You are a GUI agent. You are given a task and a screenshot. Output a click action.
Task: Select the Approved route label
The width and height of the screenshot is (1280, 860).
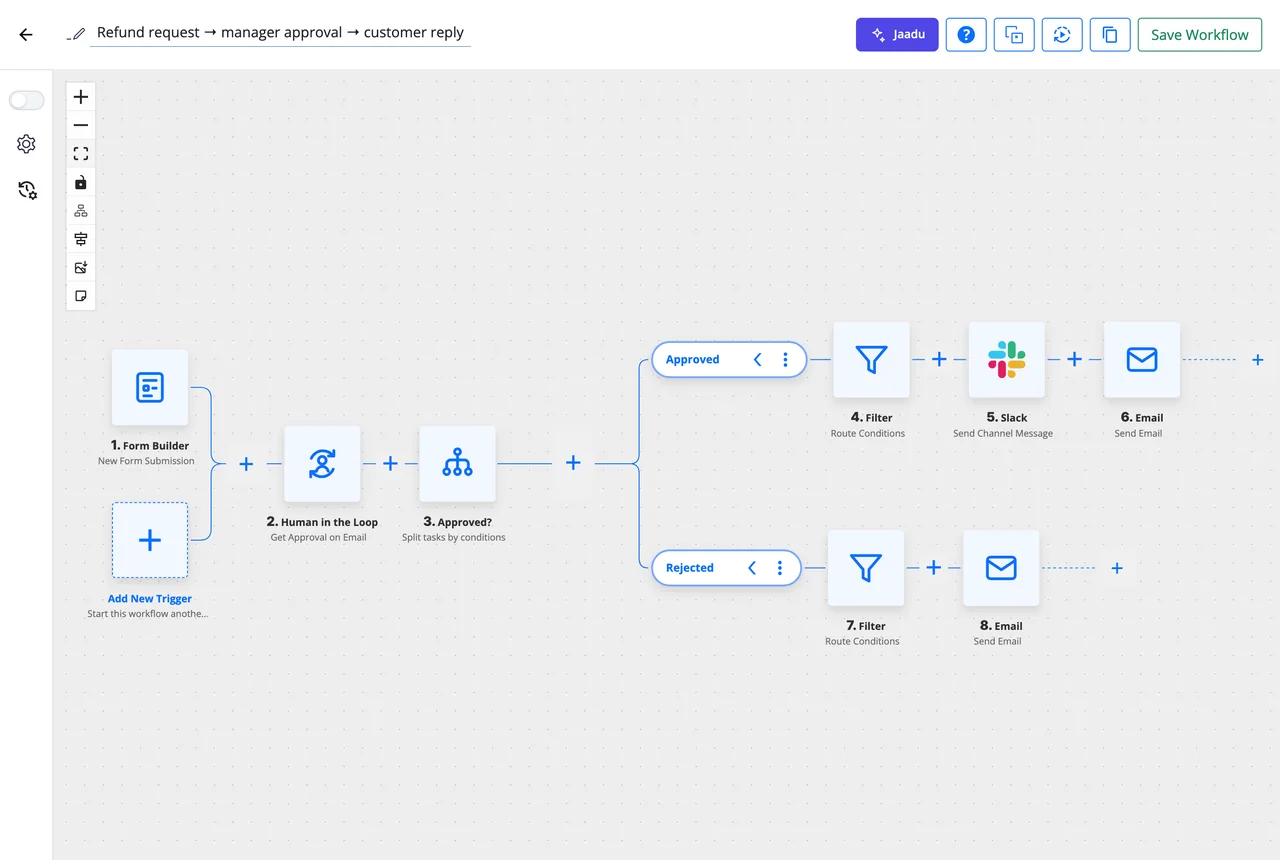(x=692, y=359)
